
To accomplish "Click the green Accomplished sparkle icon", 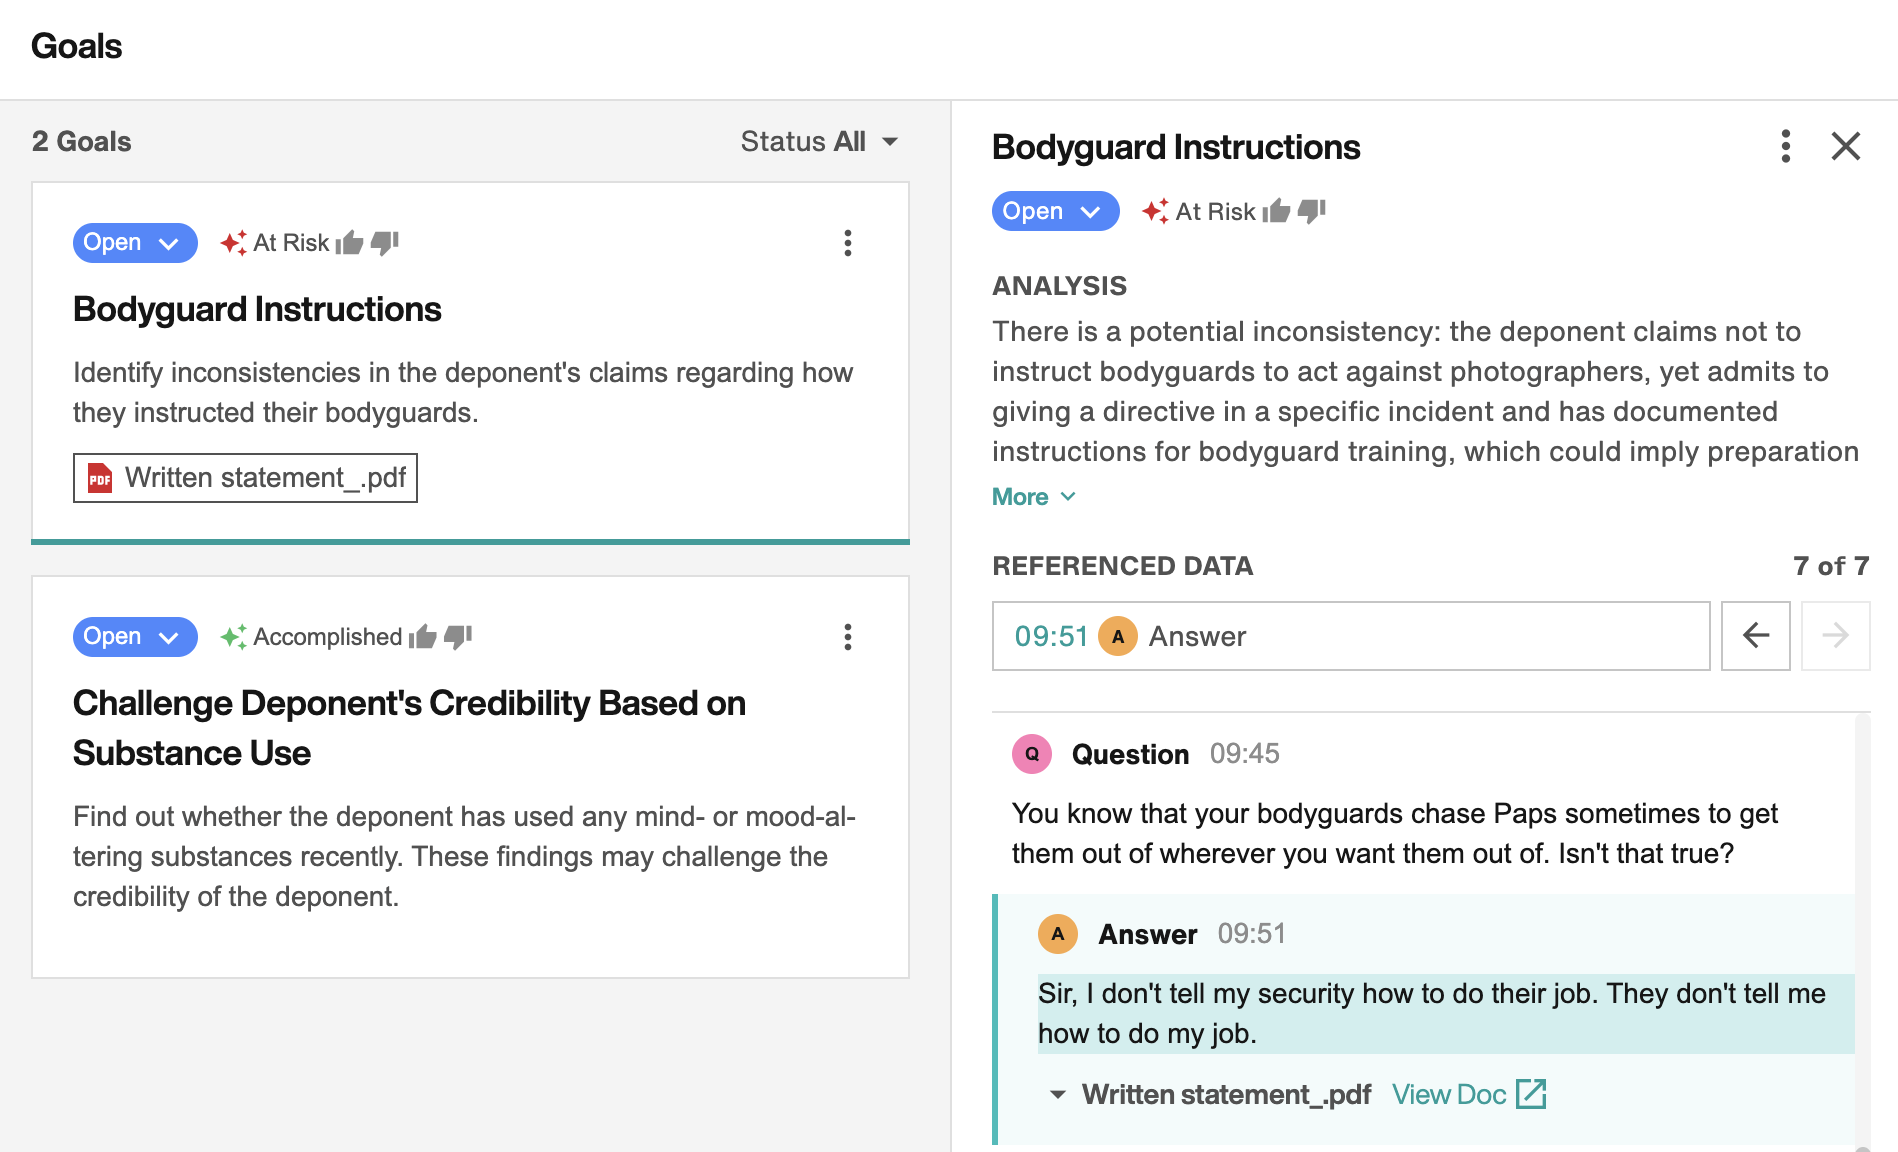I will [234, 636].
